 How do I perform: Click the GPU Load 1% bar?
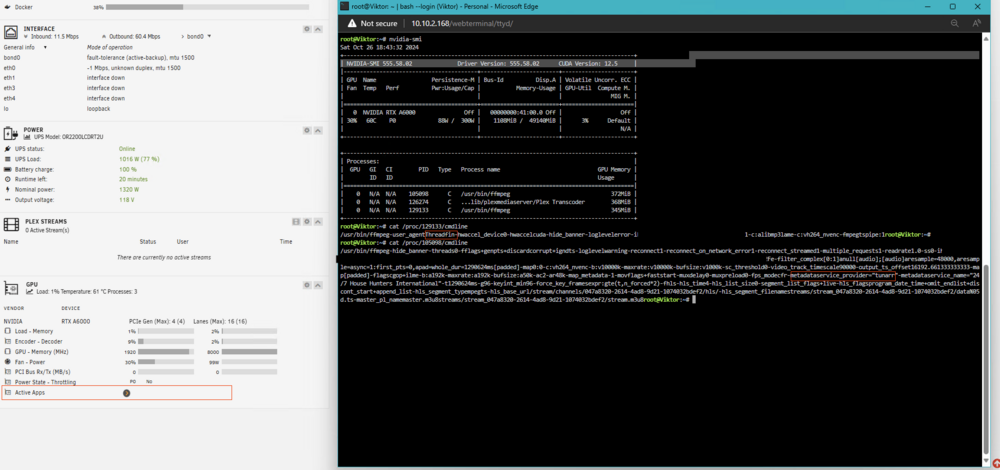[166, 332]
